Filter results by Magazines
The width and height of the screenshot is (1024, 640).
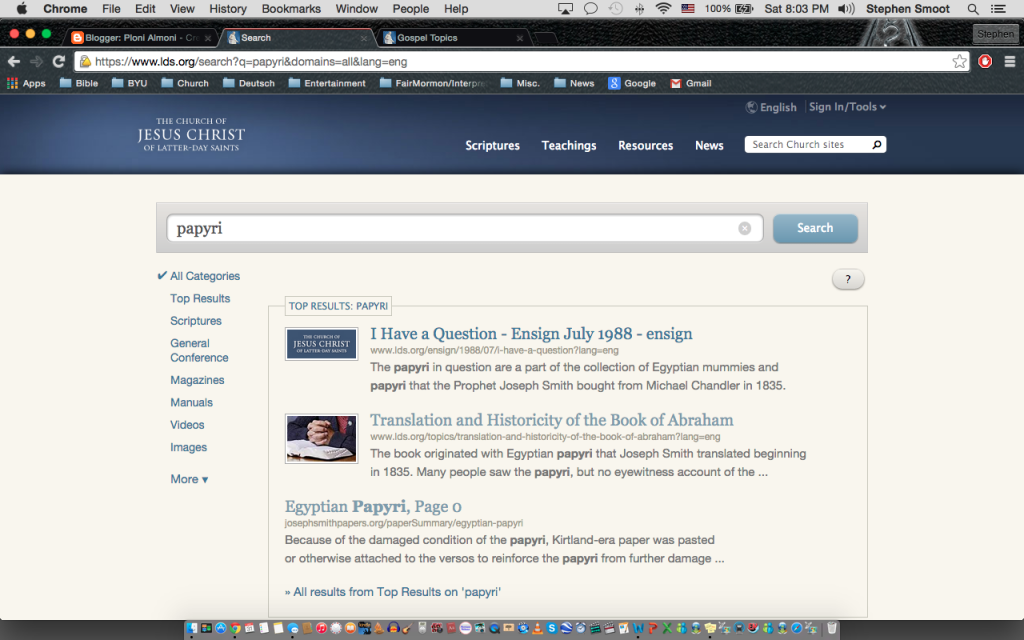coord(197,380)
